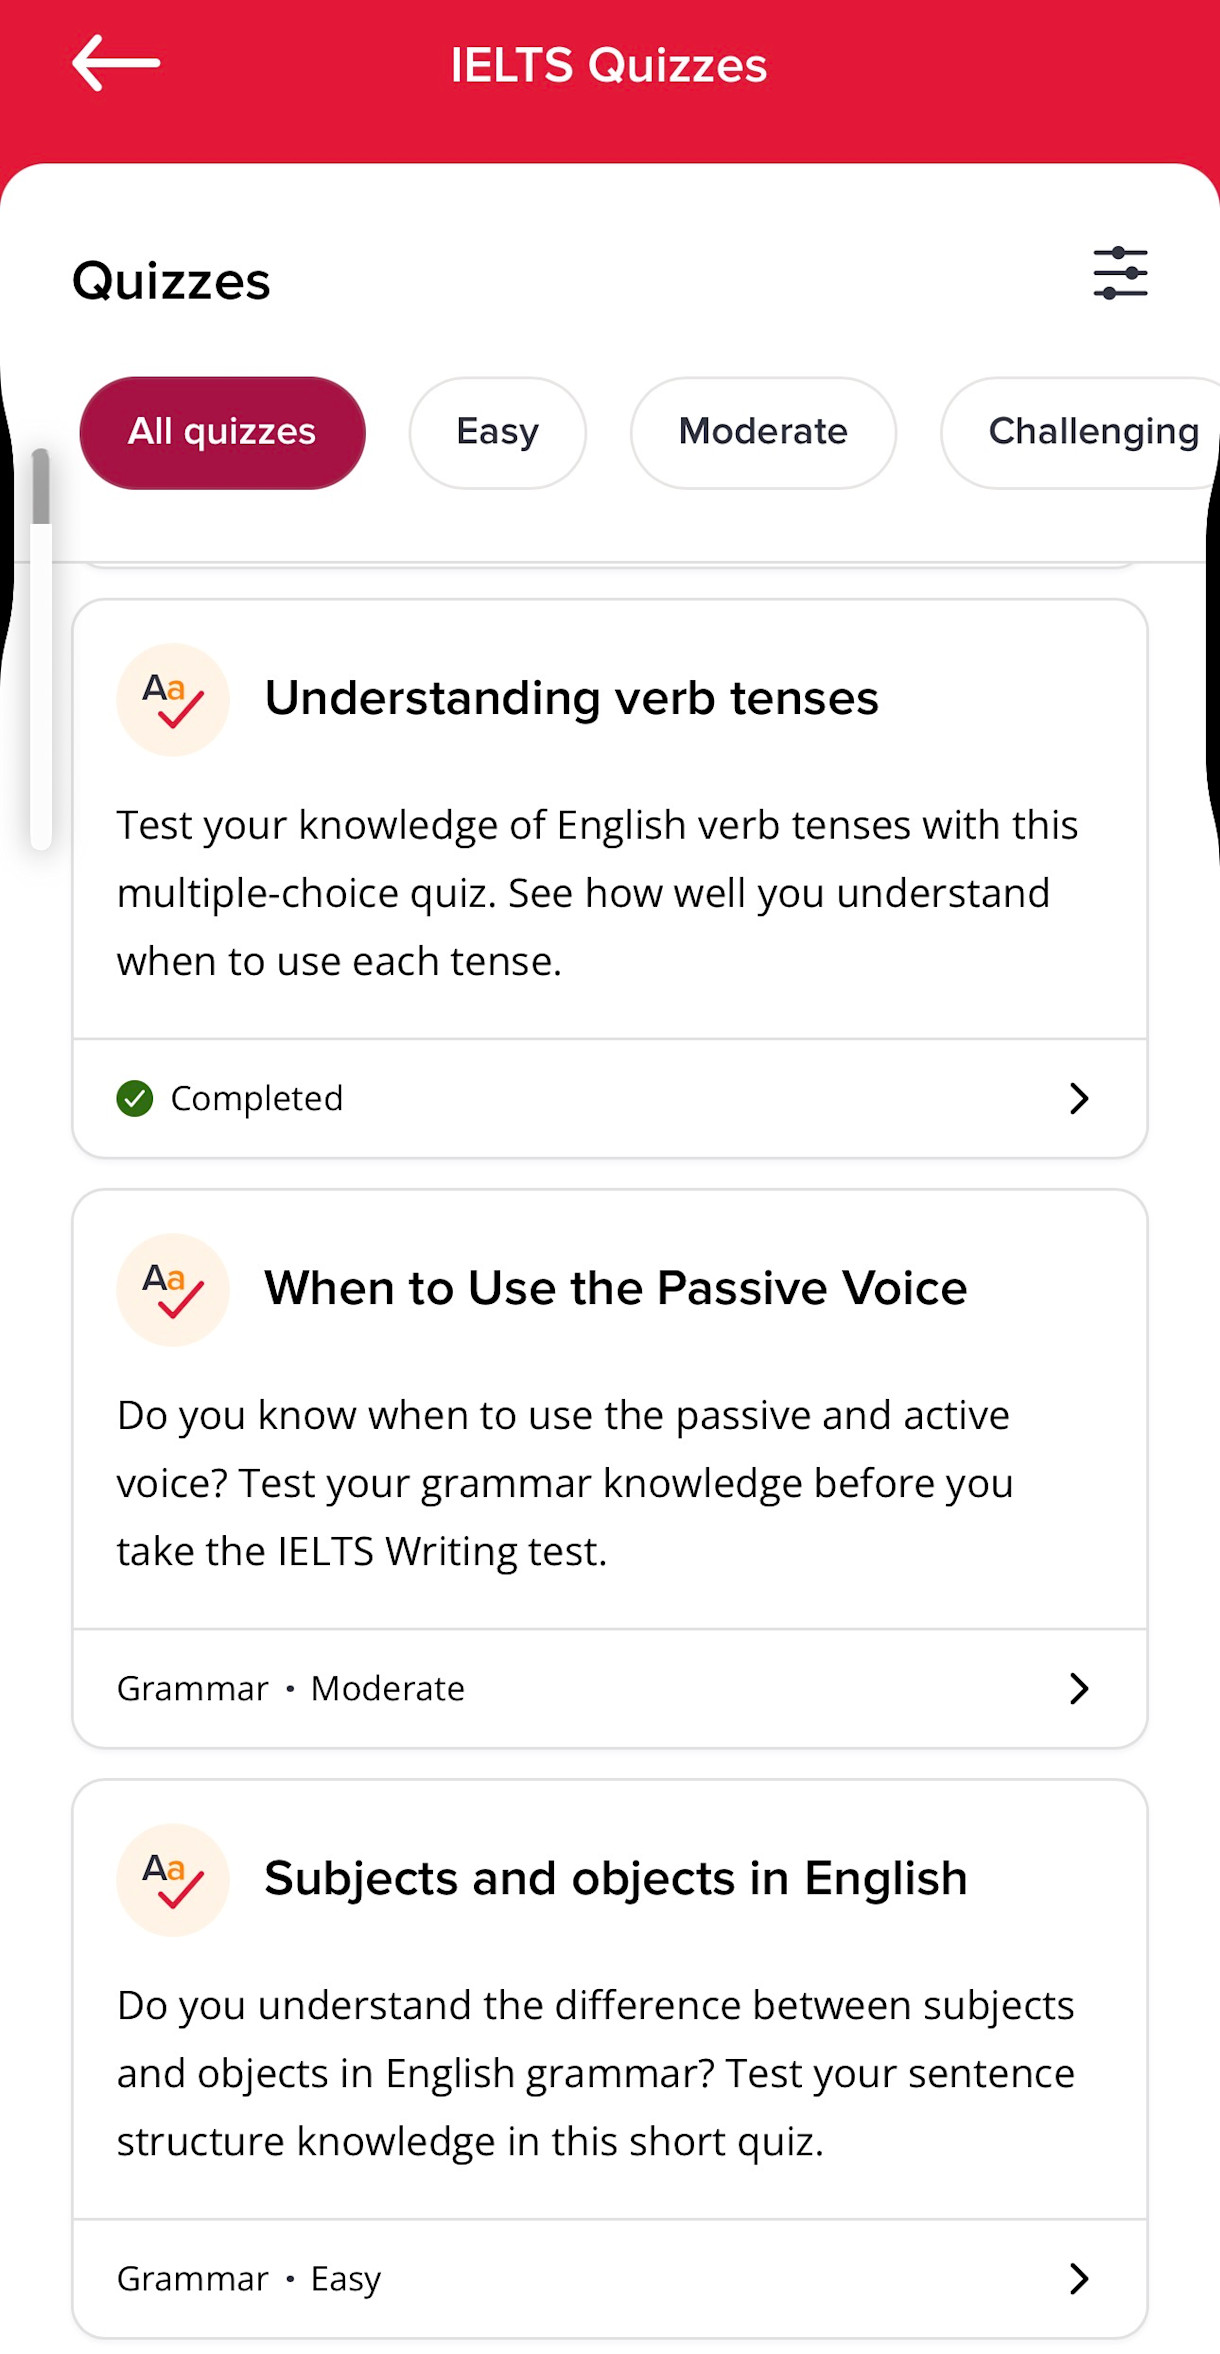Viewport: 1220px width, 2354px height.
Task: Click the green completed checkmark icon
Action: tap(134, 1098)
